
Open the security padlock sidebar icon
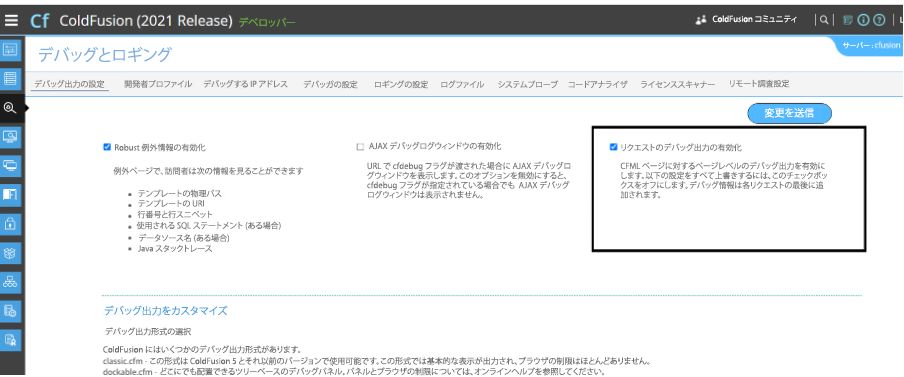pyautogui.click(x=10, y=224)
